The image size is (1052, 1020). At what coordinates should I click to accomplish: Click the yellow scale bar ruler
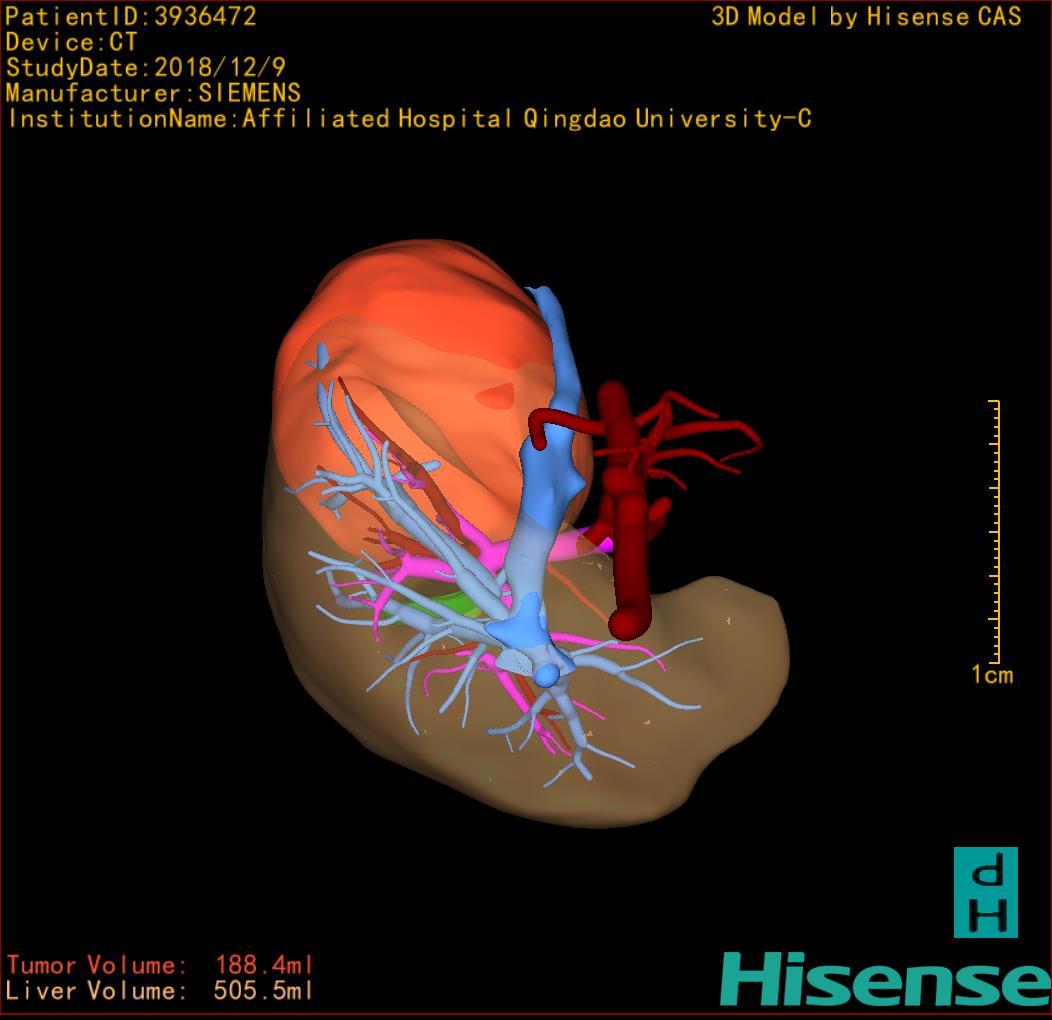994,530
